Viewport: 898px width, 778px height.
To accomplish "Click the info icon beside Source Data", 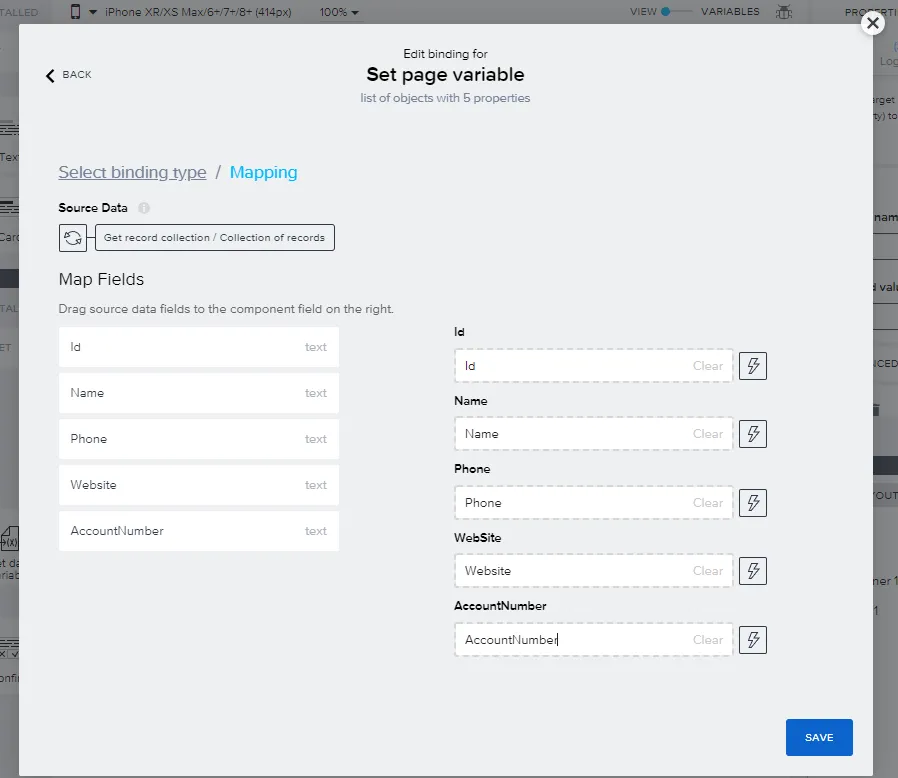I will [144, 208].
